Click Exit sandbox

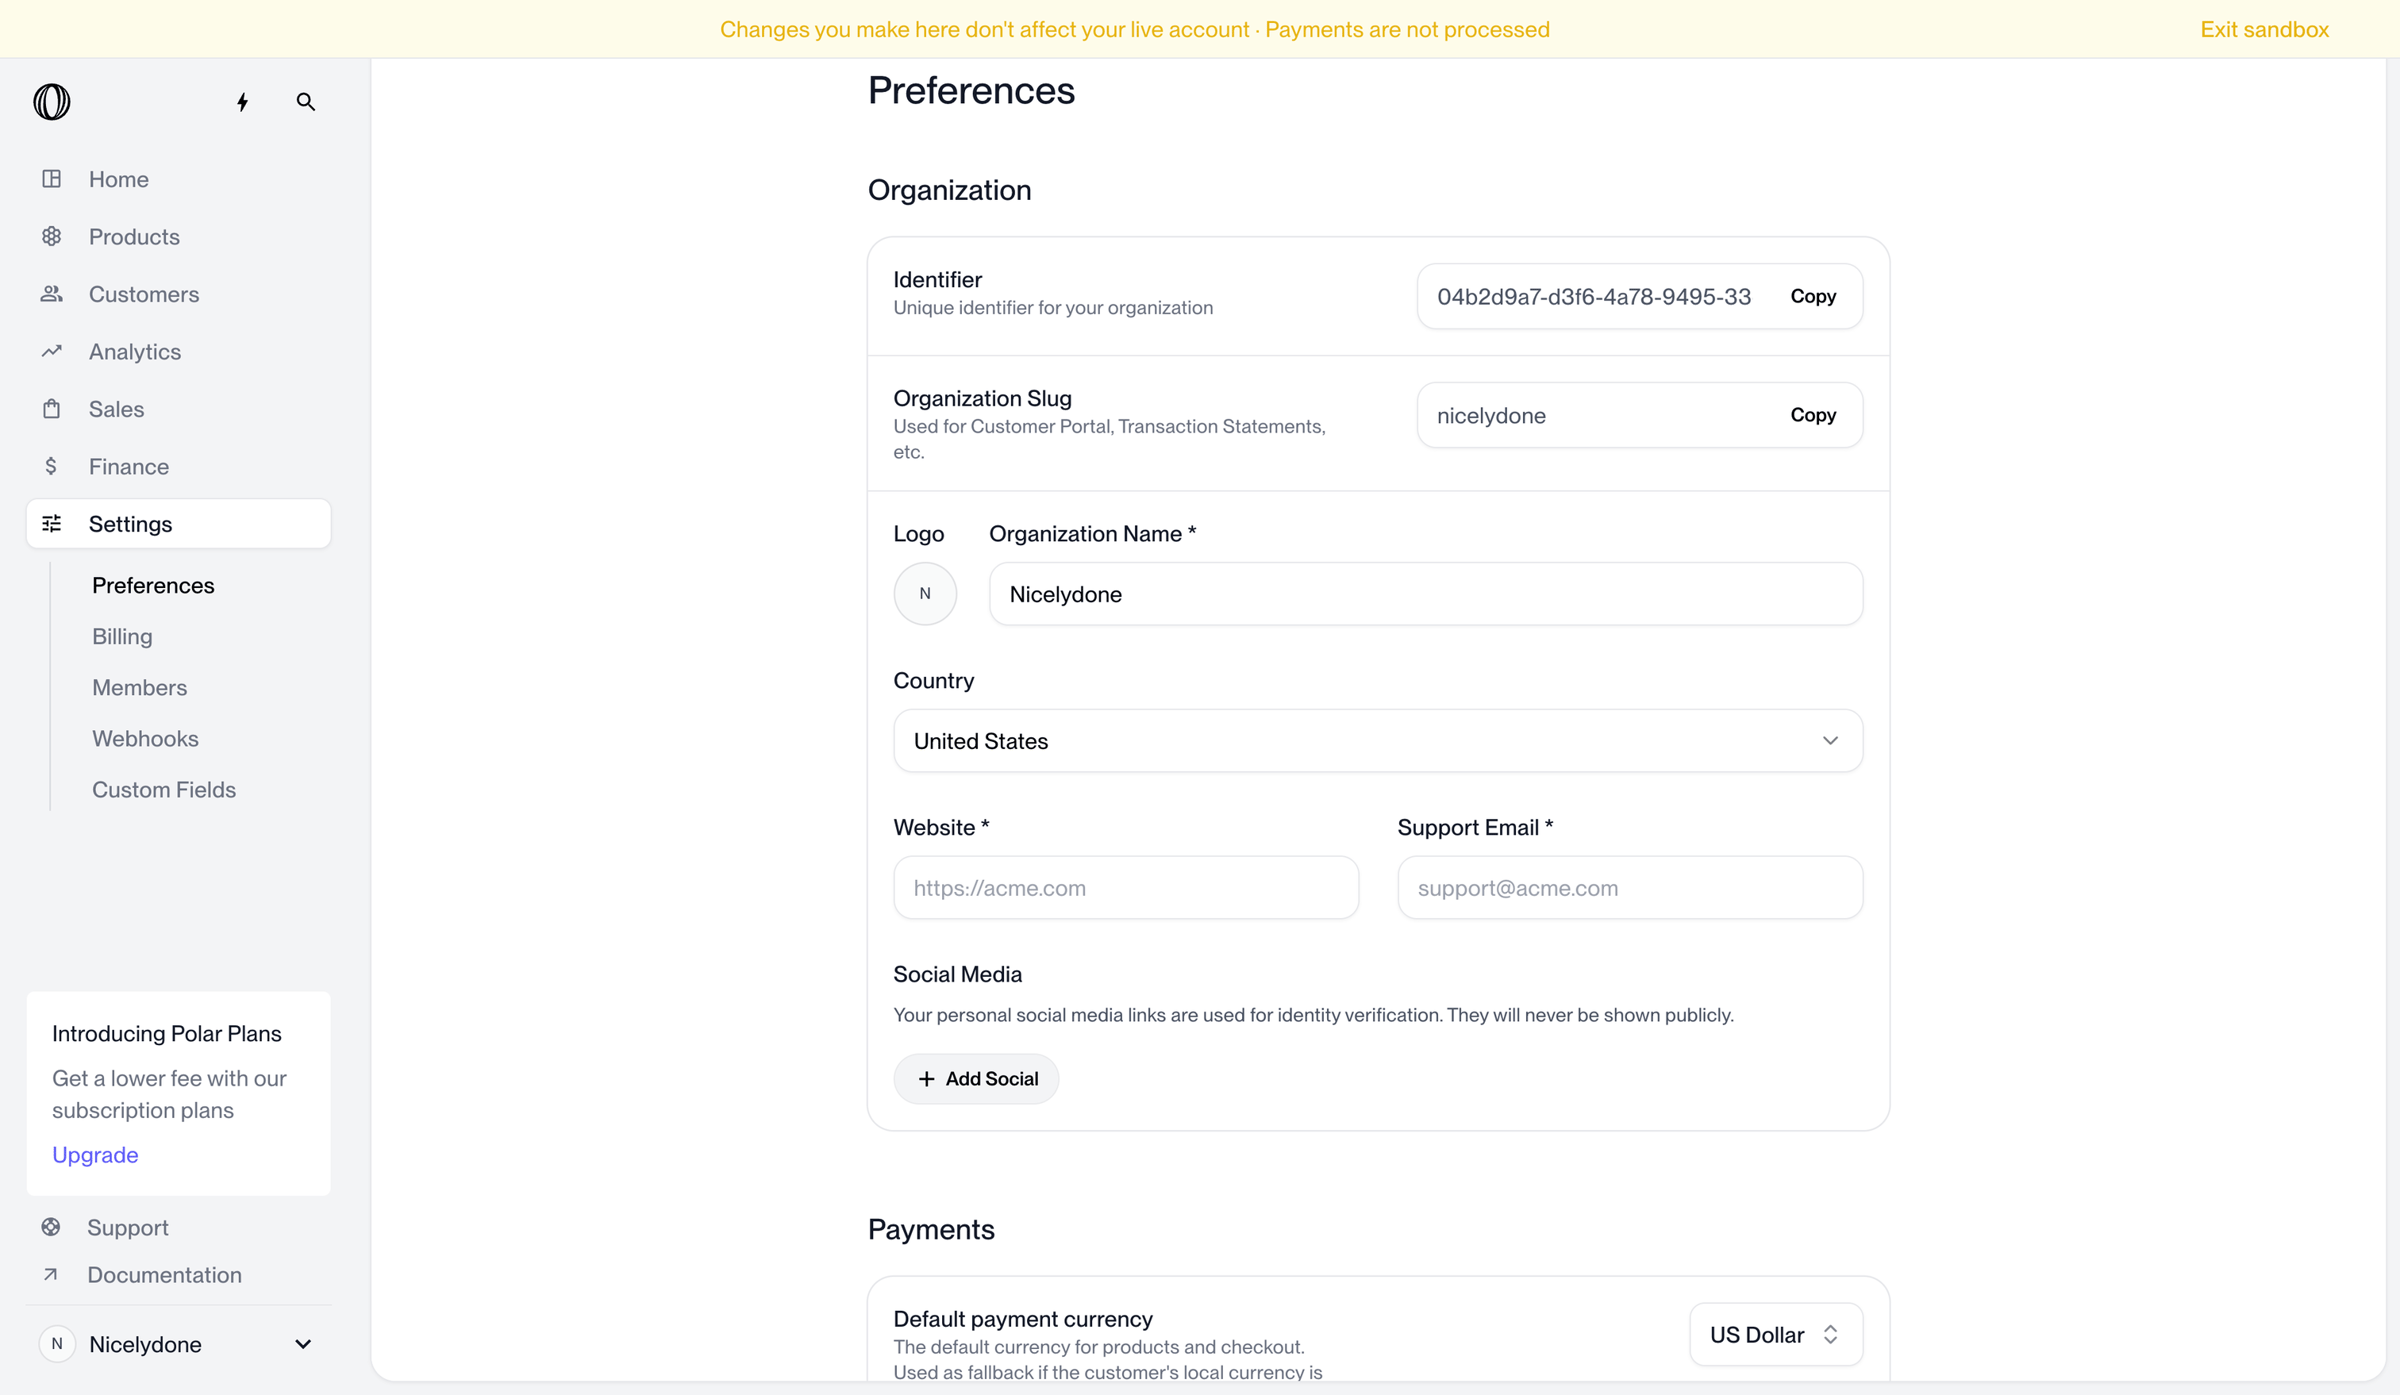coord(2264,29)
